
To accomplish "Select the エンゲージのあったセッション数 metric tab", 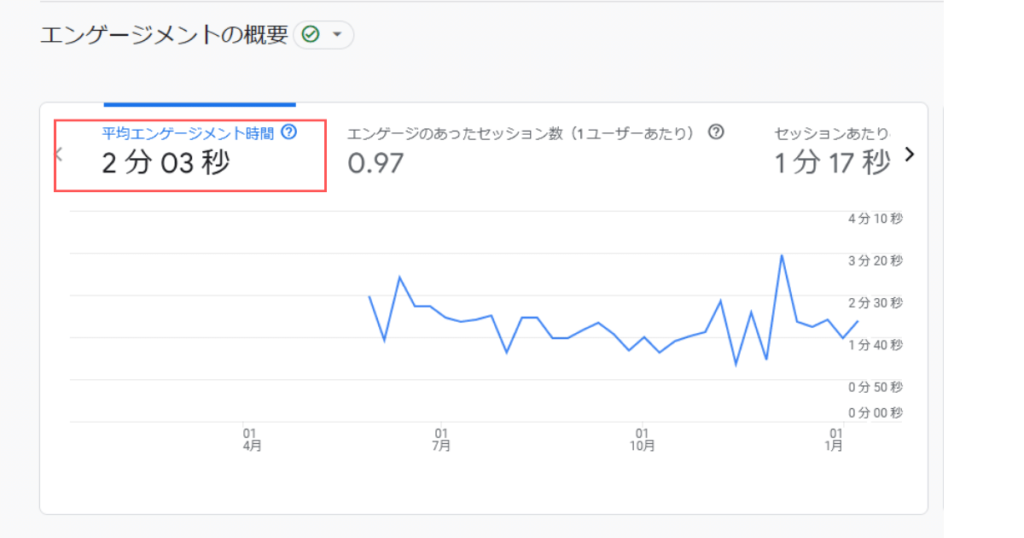I will (536, 153).
